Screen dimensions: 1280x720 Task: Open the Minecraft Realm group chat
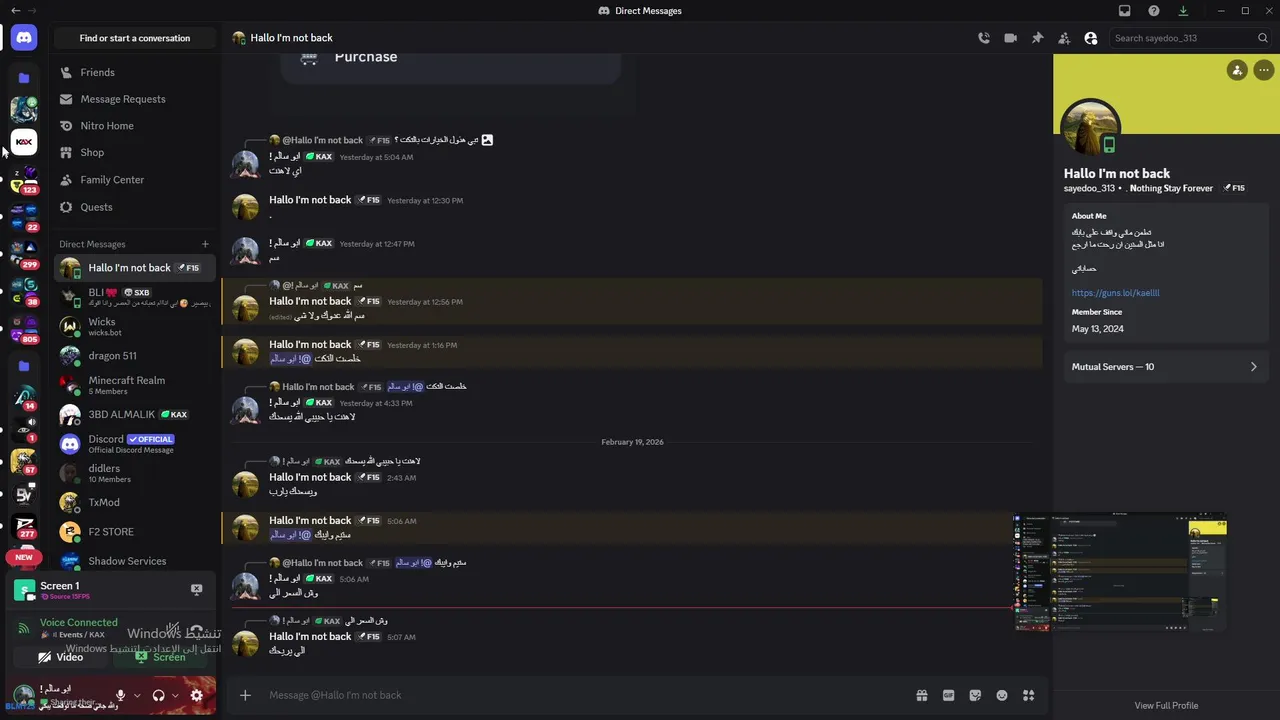pos(134,385)
